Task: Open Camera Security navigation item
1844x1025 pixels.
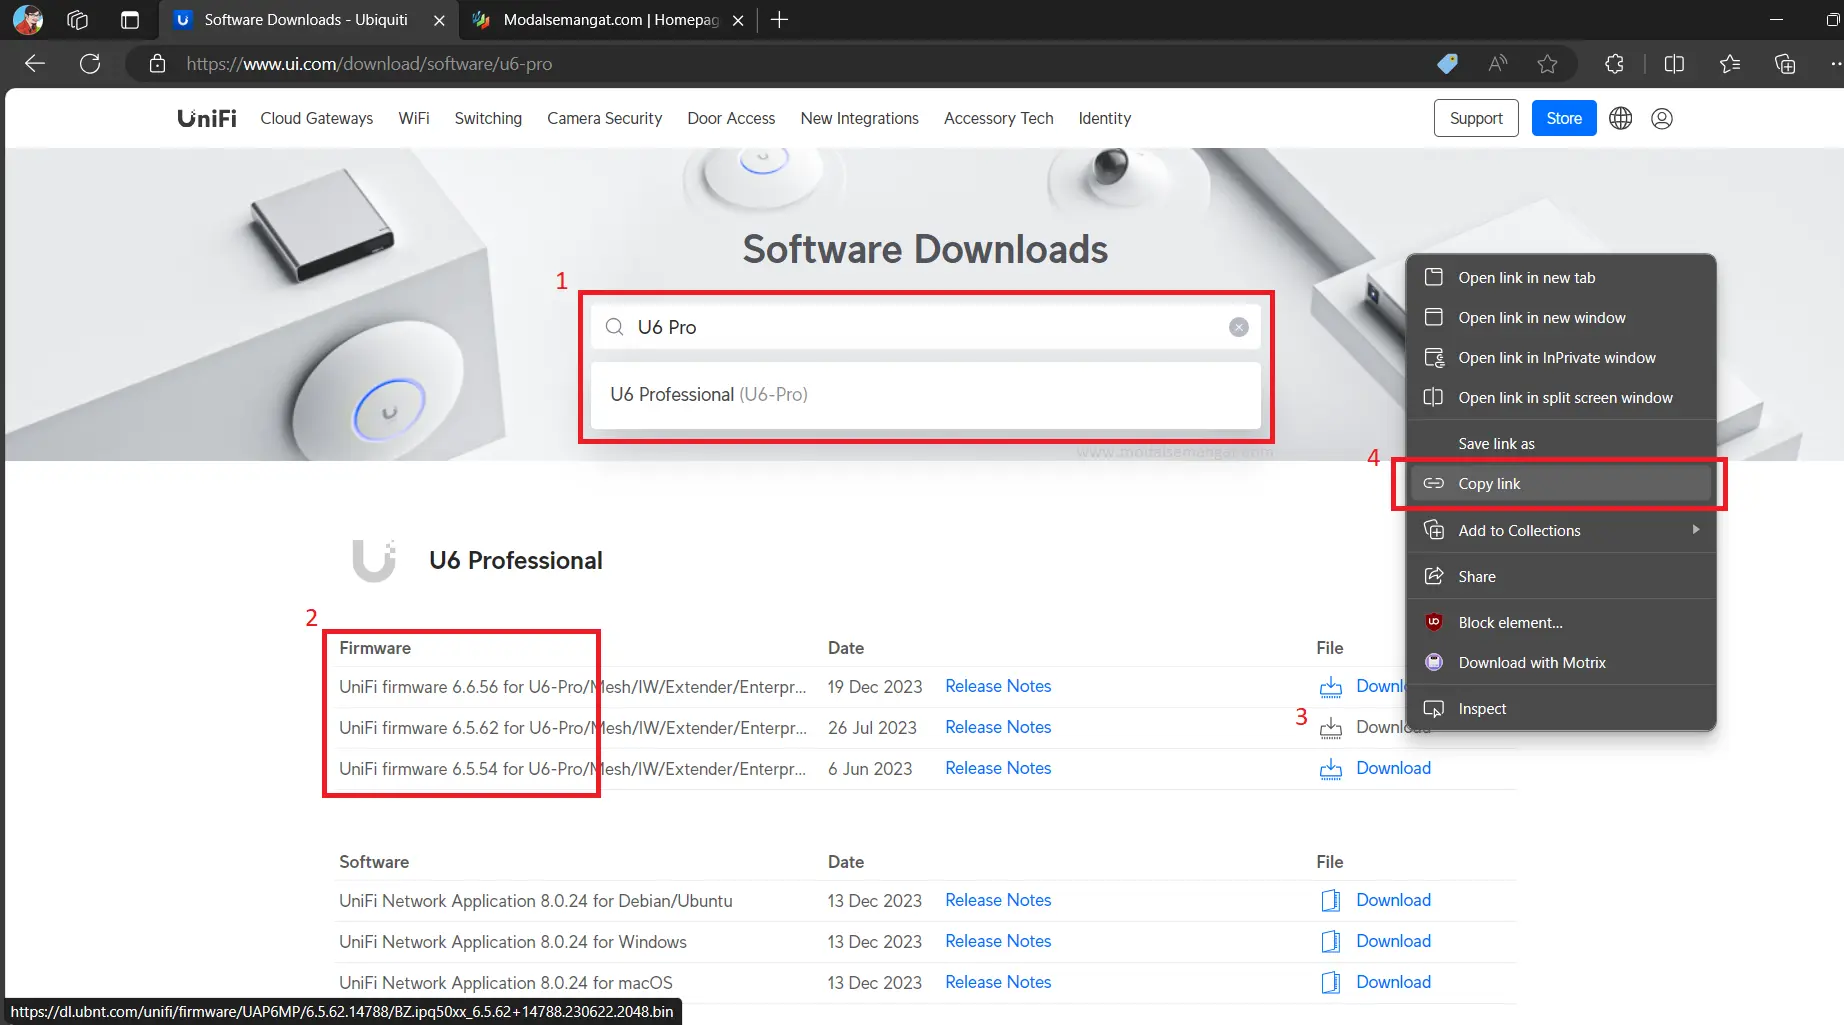Action: pos(604,118)
